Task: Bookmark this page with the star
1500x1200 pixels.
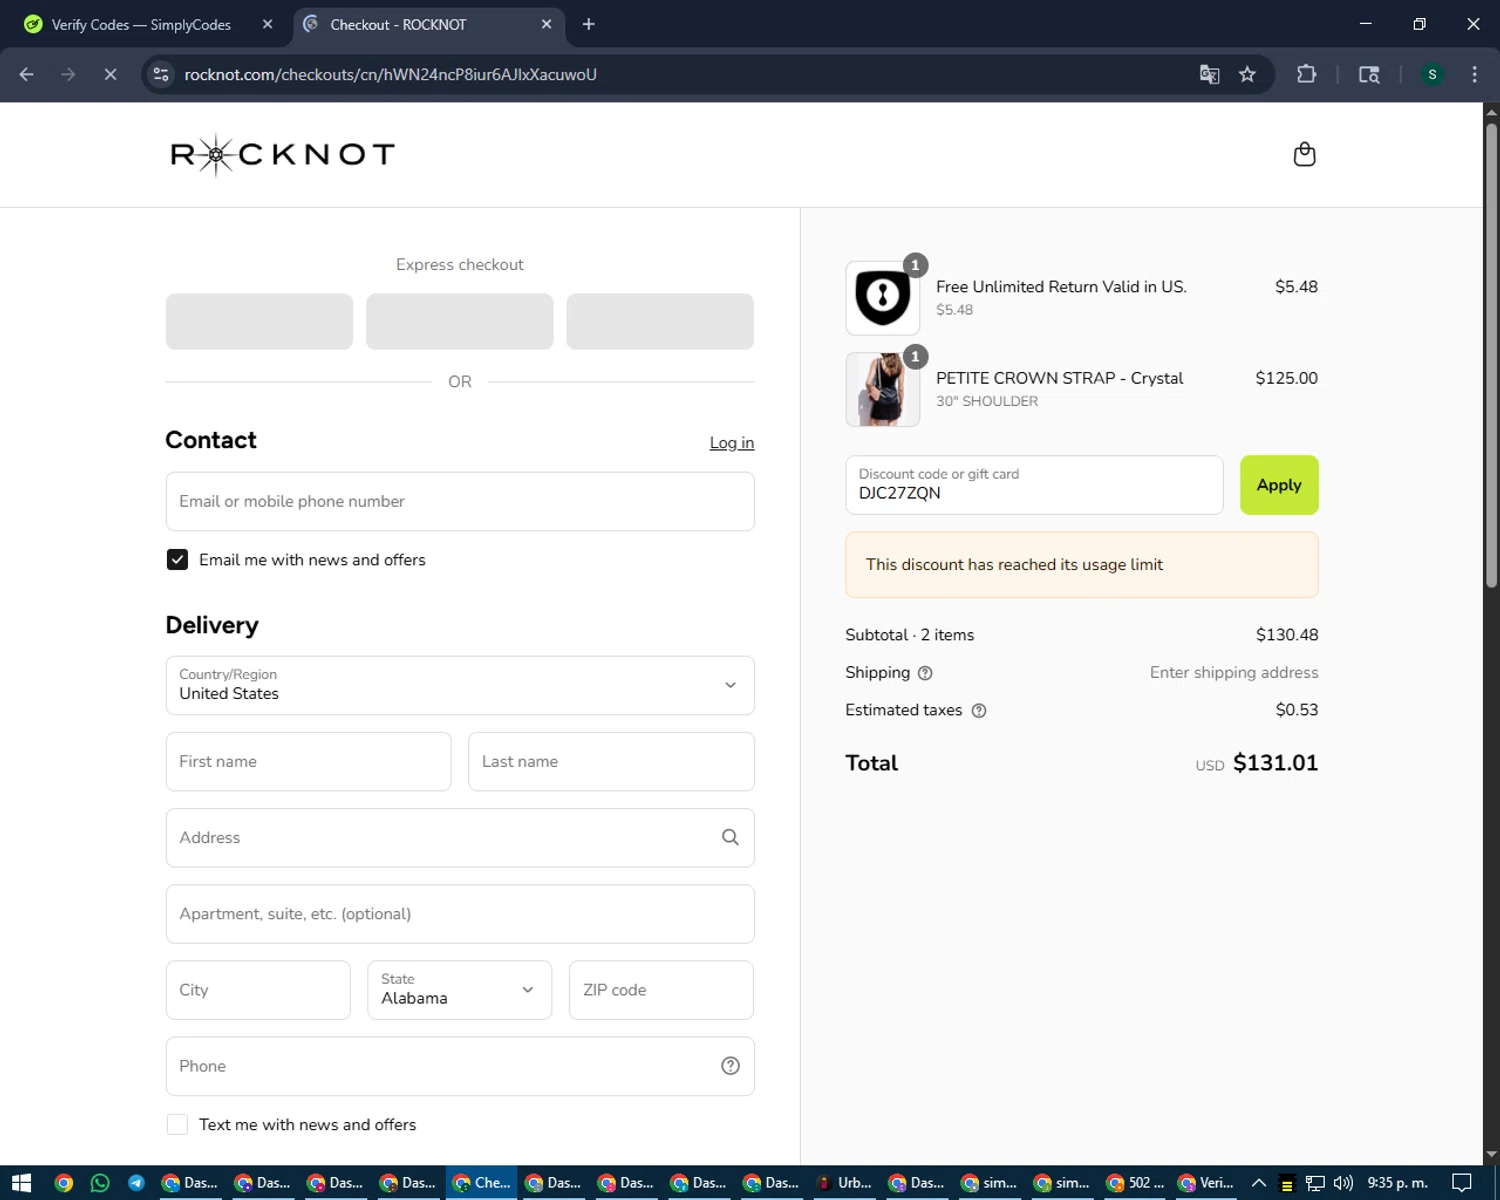Action: [1247, 74]
